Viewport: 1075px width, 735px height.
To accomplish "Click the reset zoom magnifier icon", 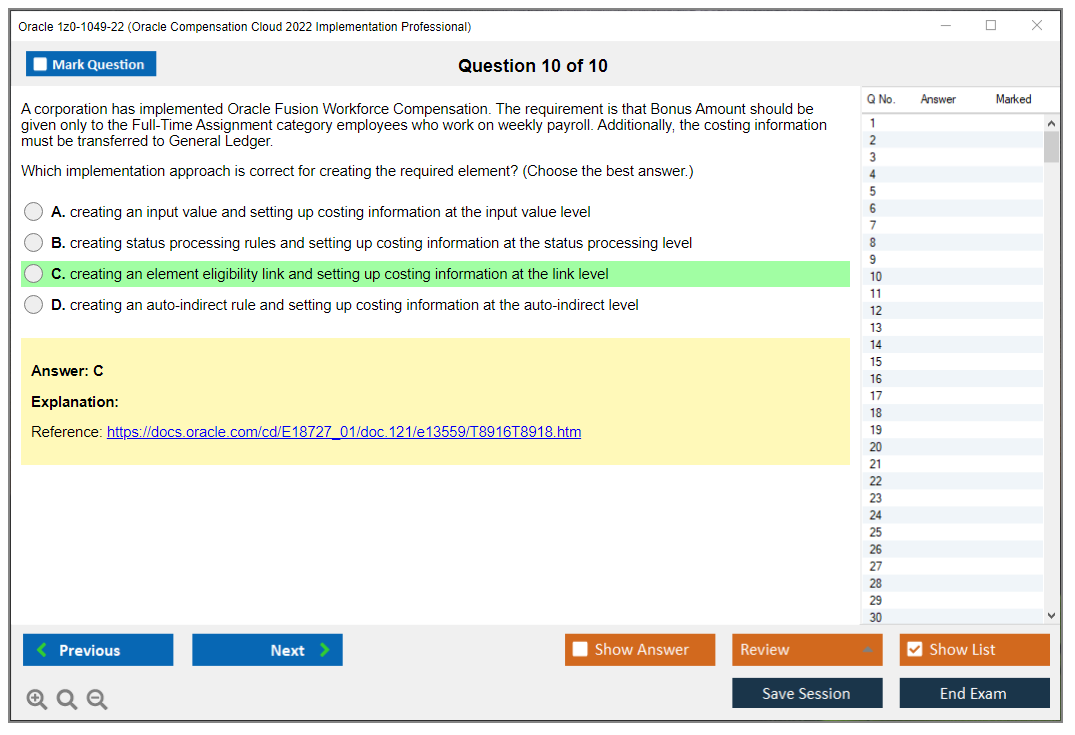I will [67, 700].
